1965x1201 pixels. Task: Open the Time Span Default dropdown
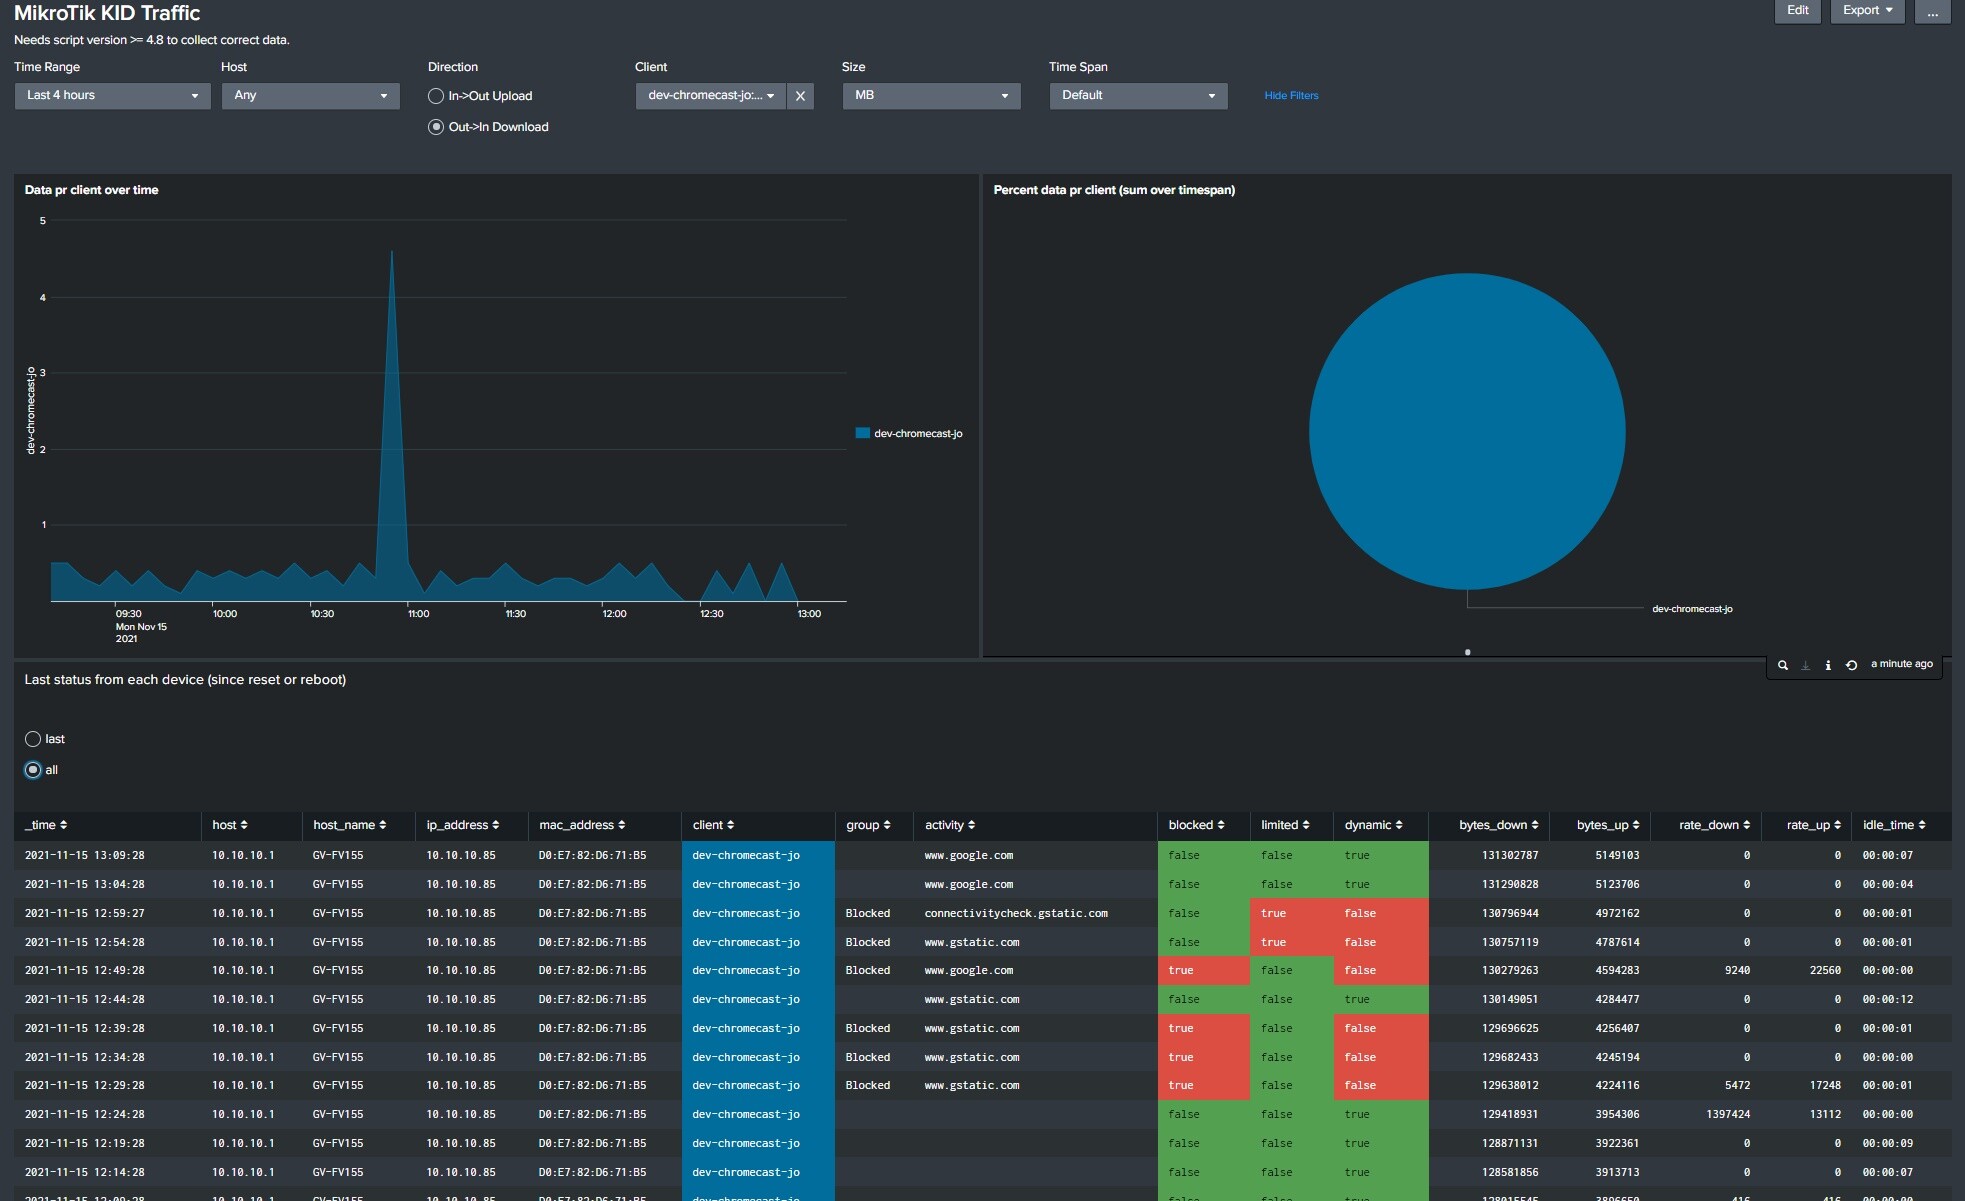click(1138, 96)
